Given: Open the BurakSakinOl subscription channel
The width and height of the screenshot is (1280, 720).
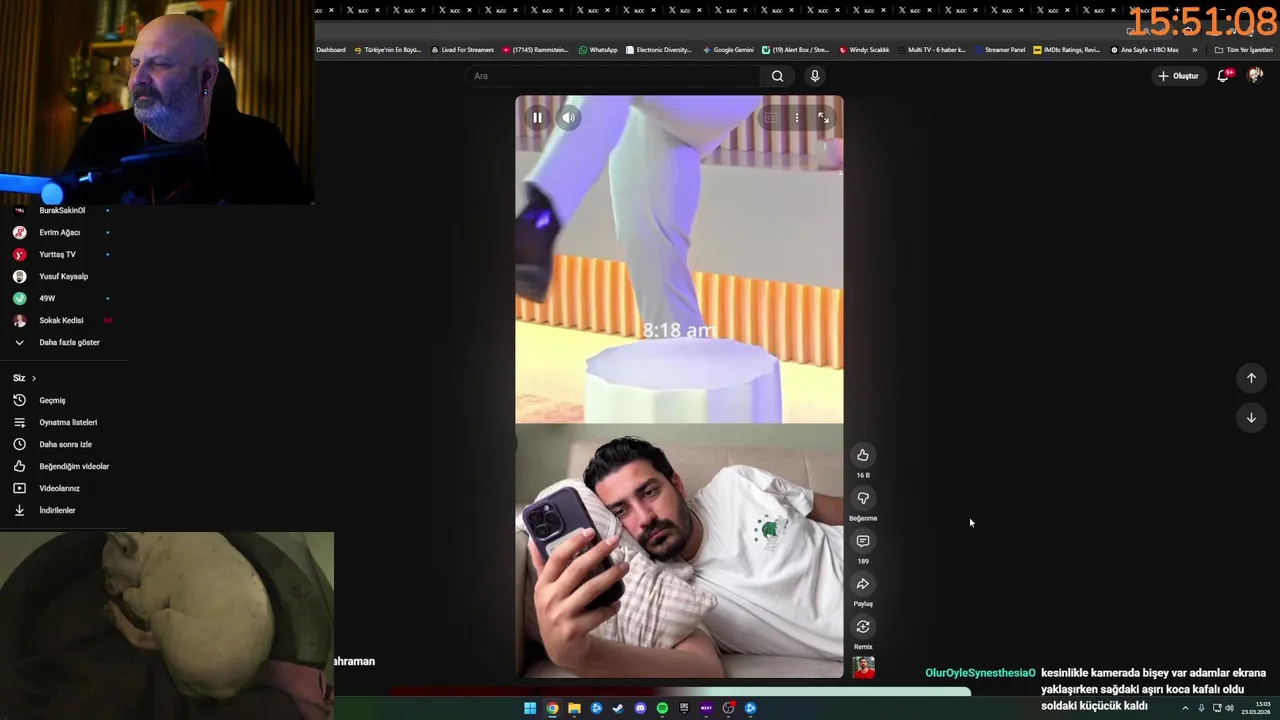Looking at the screenshot, I should (62, 211).
